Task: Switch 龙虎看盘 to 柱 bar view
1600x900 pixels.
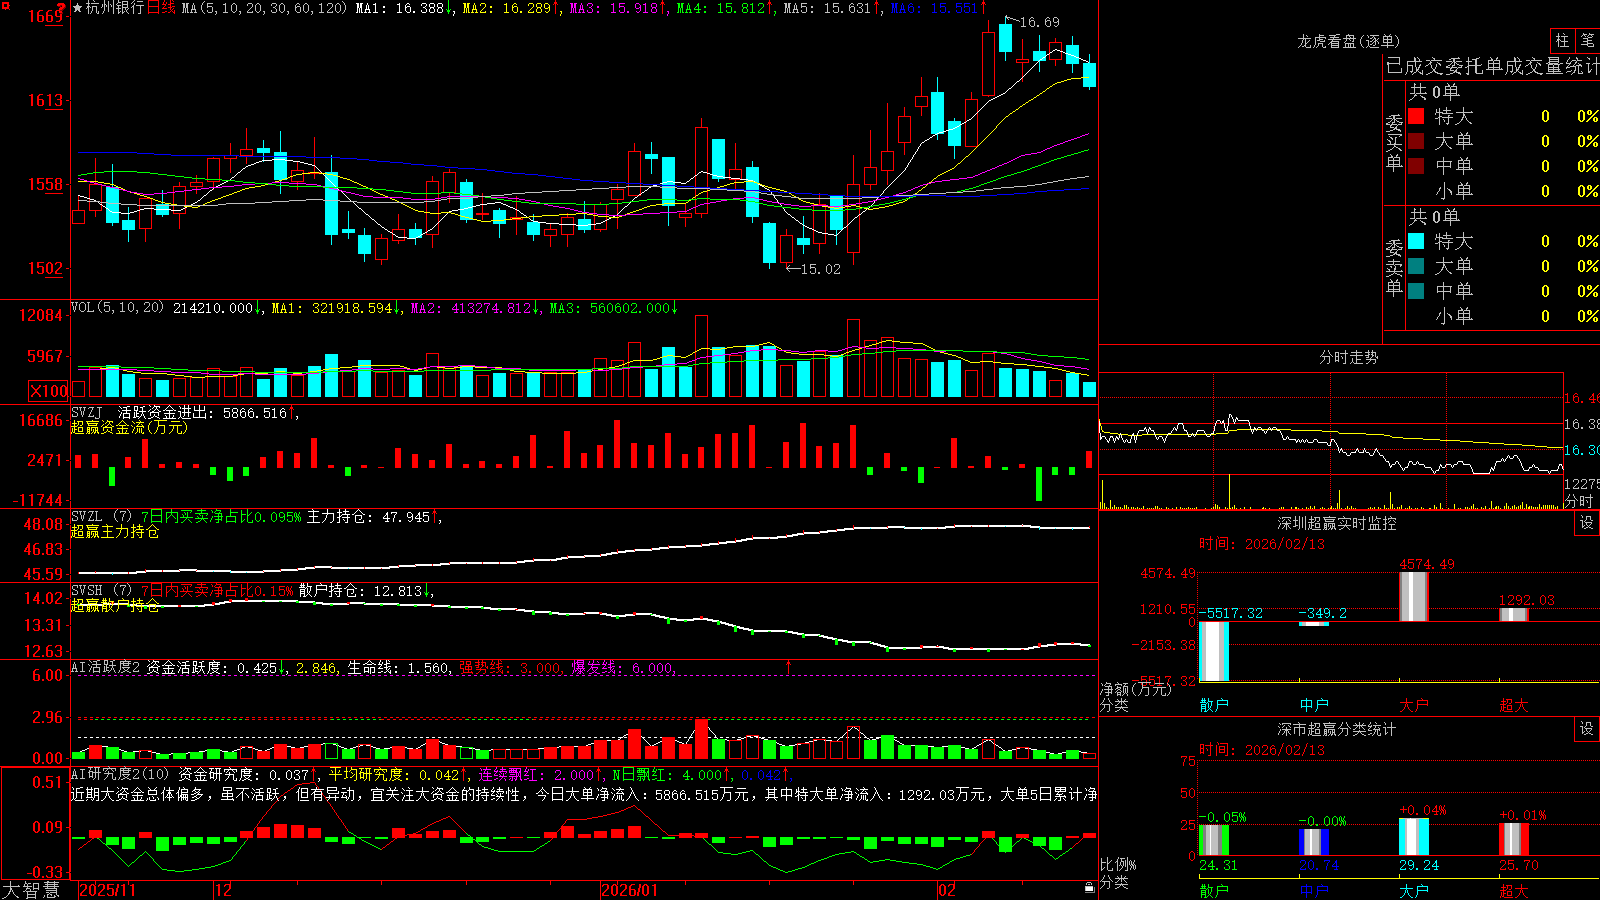Action: point(1562,40)
